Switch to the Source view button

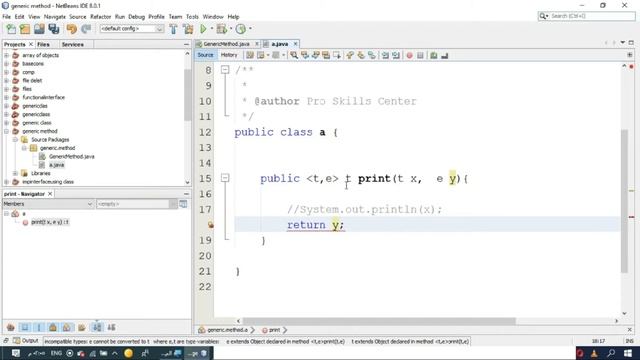coord(205,55)
